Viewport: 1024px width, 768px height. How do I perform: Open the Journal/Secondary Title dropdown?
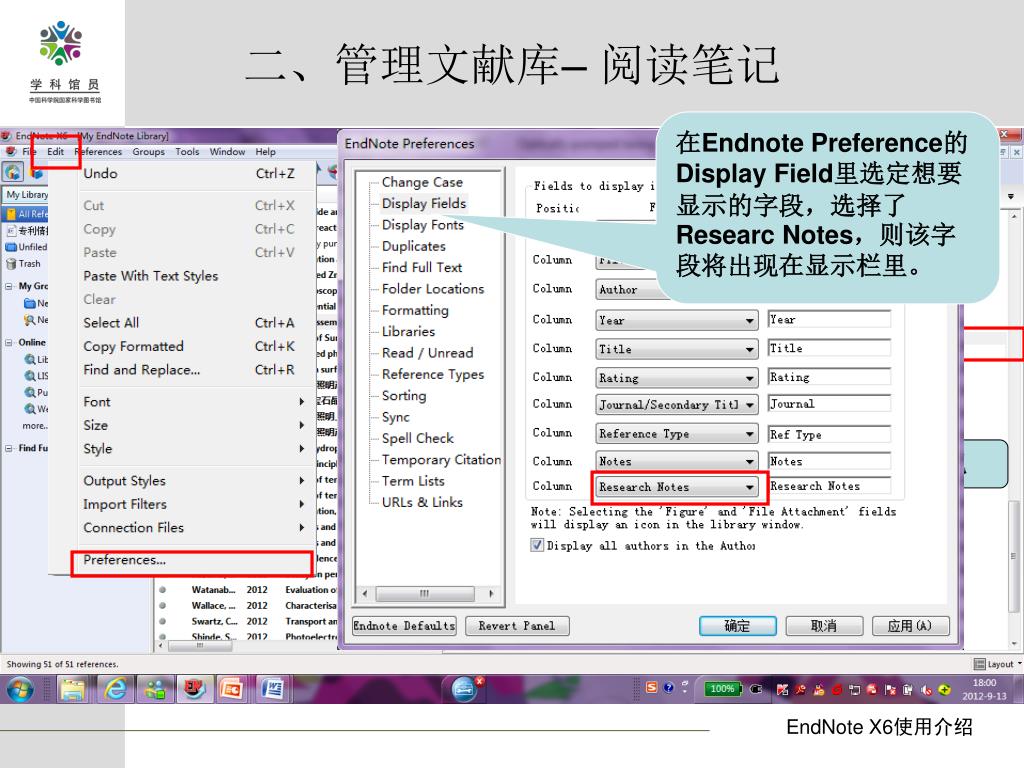point(750,405)
